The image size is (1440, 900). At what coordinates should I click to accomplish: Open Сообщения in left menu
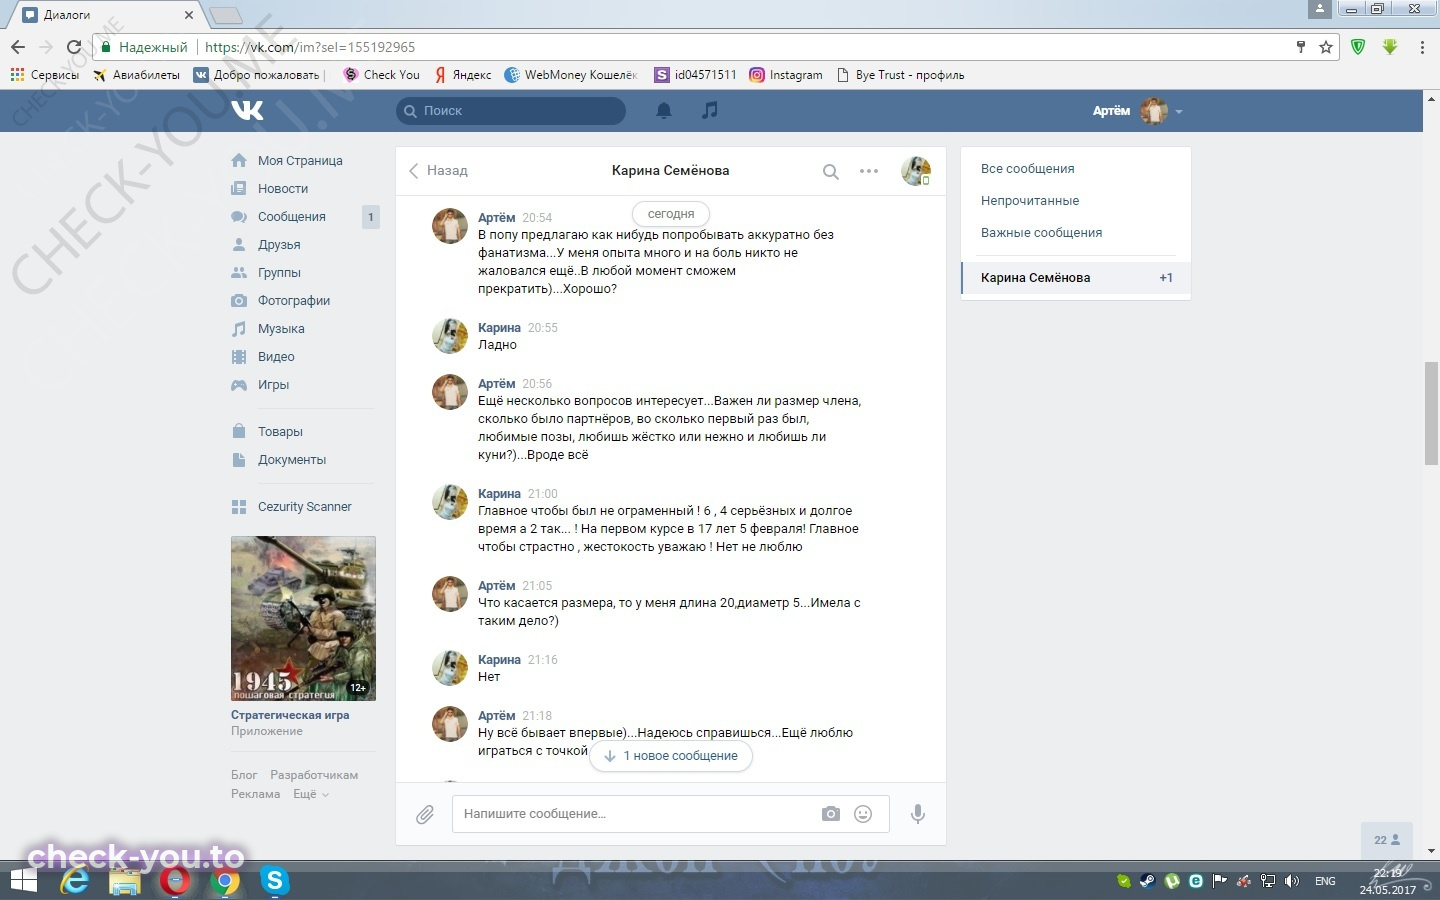coord(292,217)
